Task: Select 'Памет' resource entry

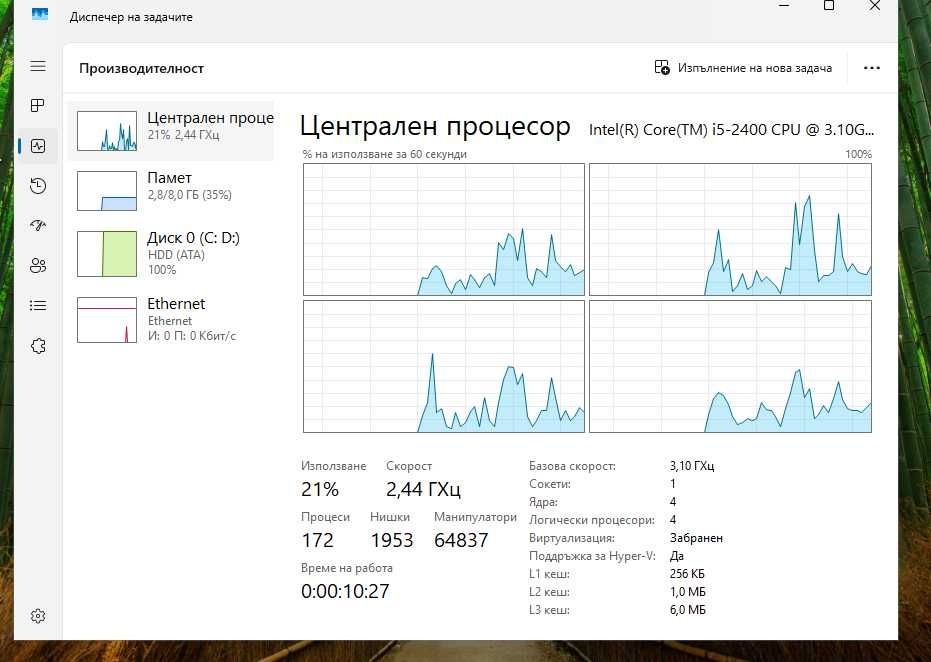Action: click(x=171, y=191)
